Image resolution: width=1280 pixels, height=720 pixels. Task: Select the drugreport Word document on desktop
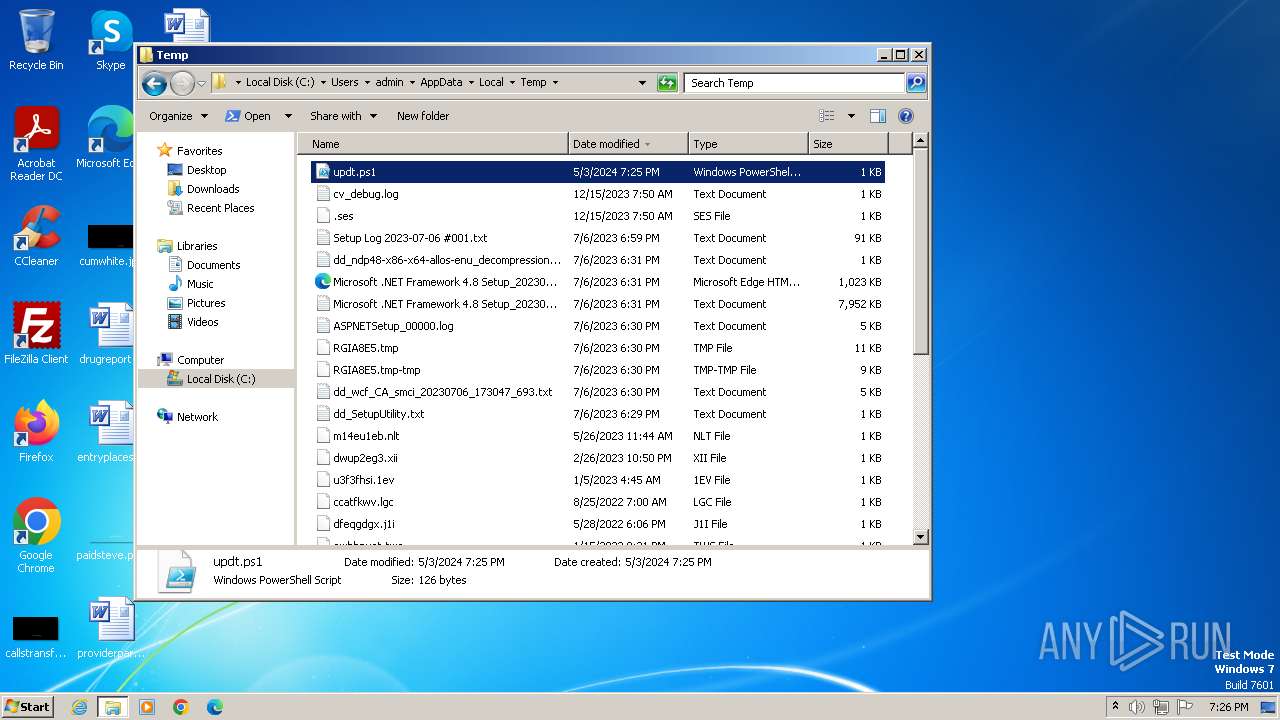[107, 333]
